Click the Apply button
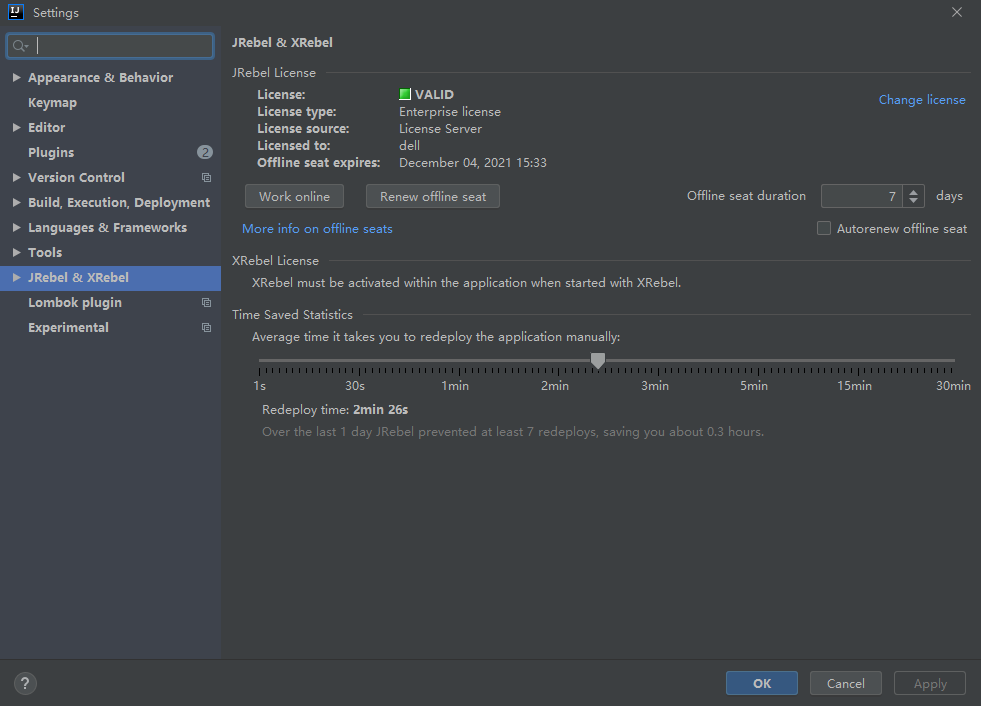 tap(930, 683)
